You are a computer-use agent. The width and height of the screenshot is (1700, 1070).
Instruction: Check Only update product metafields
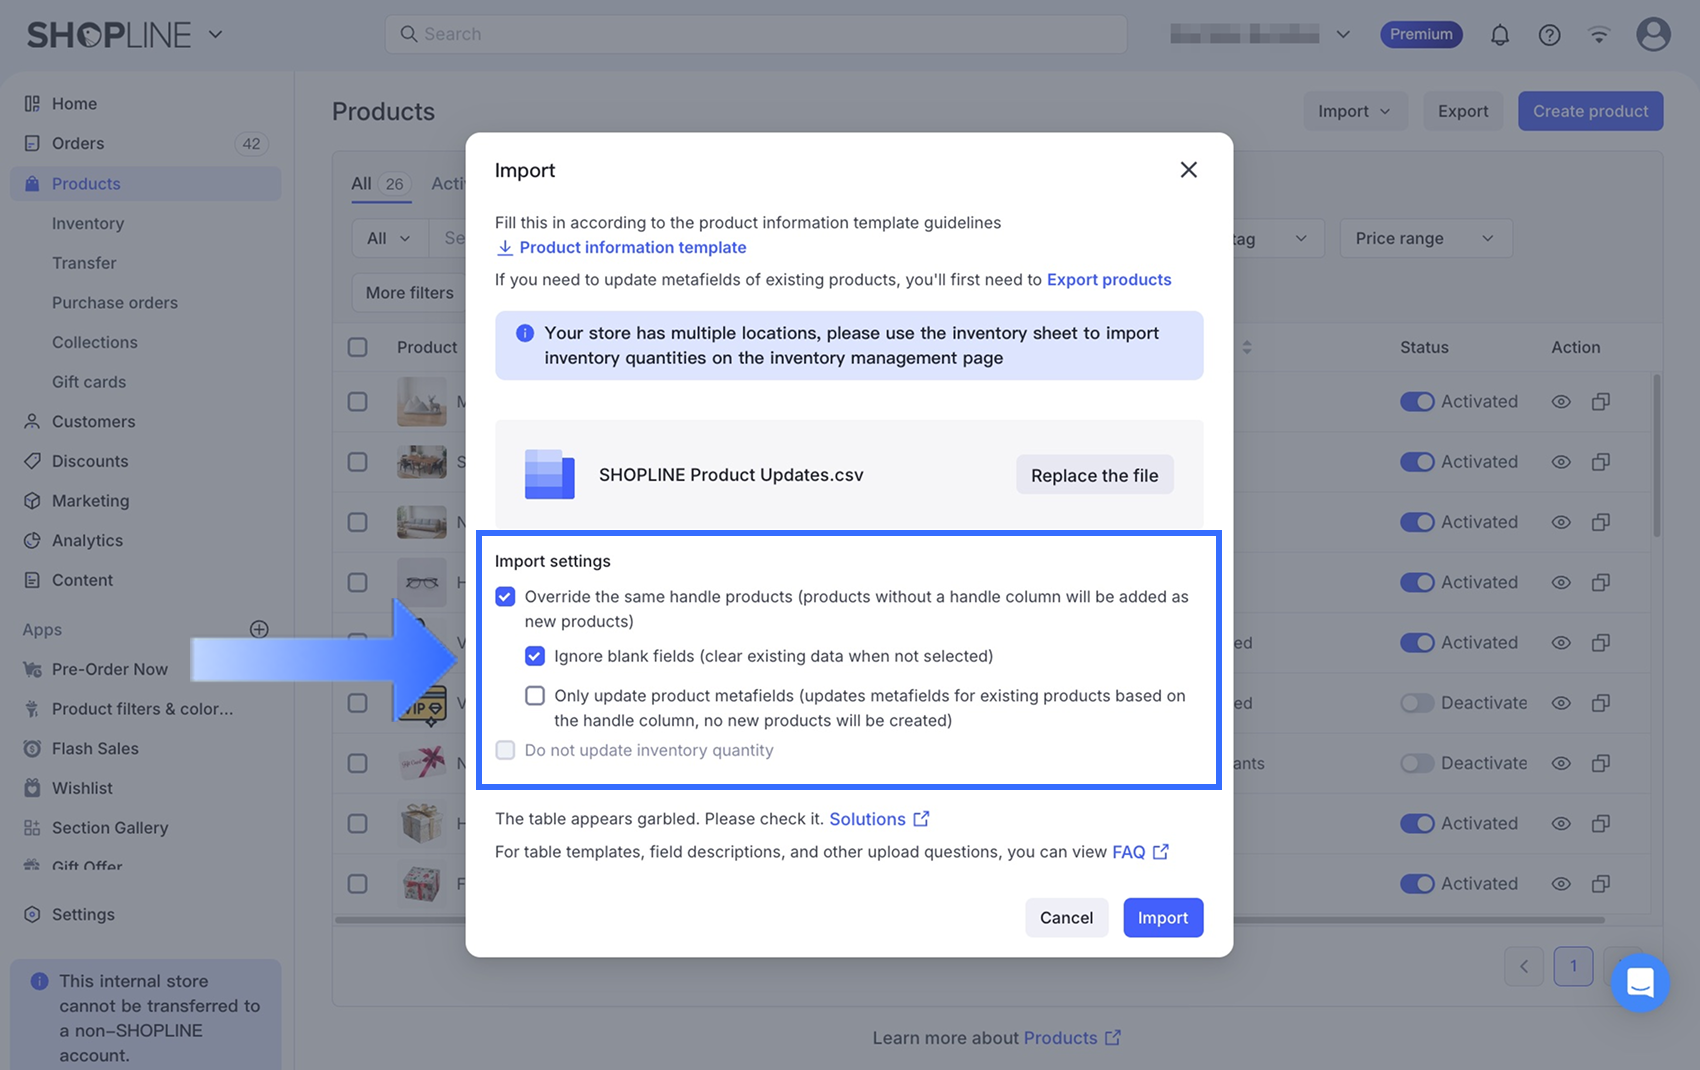pos(535,696)
